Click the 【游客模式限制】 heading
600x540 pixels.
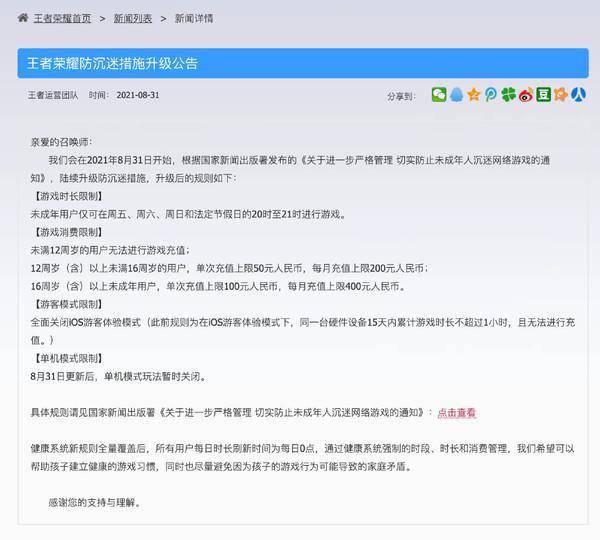point(69,304)
